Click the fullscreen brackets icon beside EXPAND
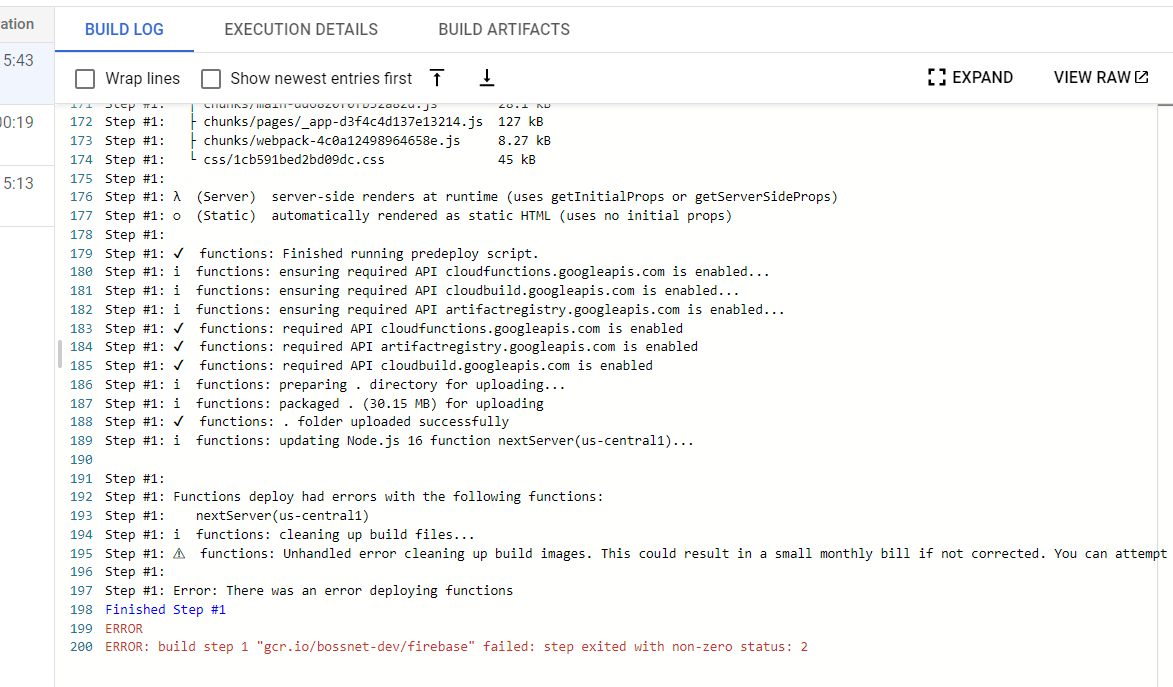The image size is (1173, 687). pos(936,76)
